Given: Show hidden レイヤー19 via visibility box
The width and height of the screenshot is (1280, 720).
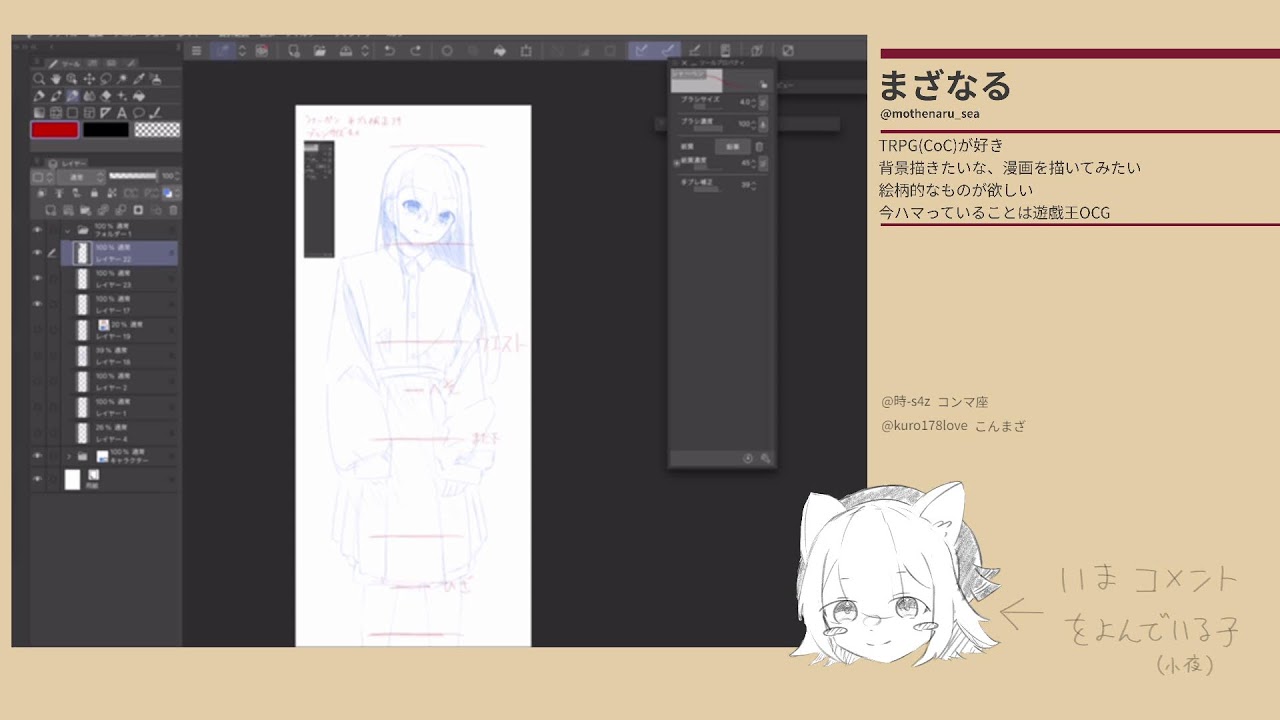Looking at the screenshot, I should coord(38,328).
